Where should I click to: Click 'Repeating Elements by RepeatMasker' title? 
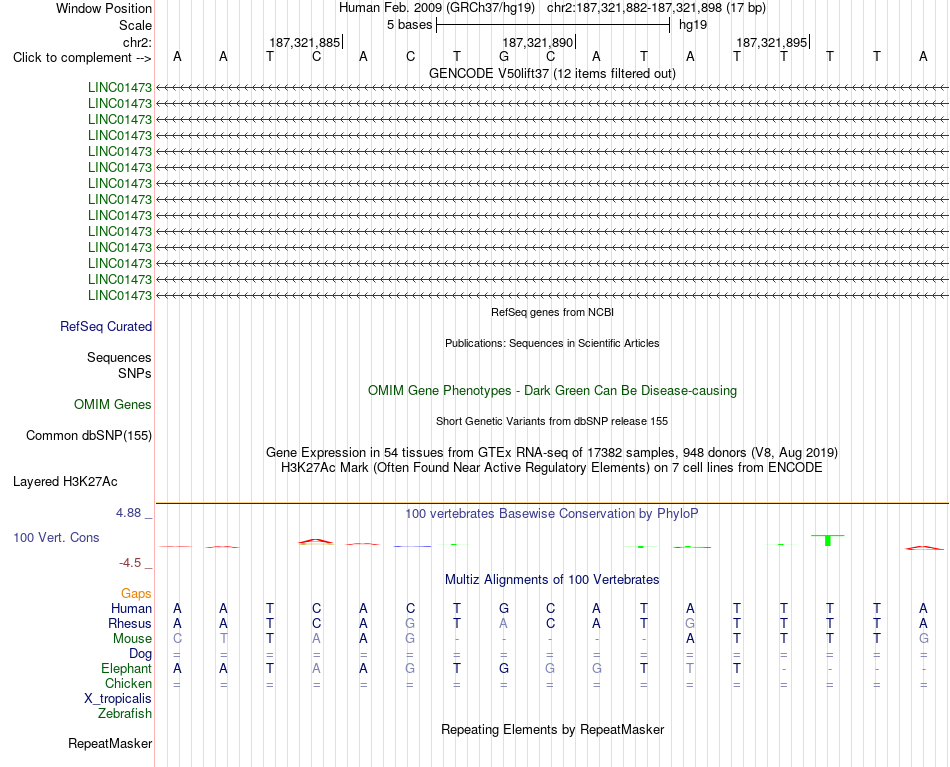click(x=552, y=729)
